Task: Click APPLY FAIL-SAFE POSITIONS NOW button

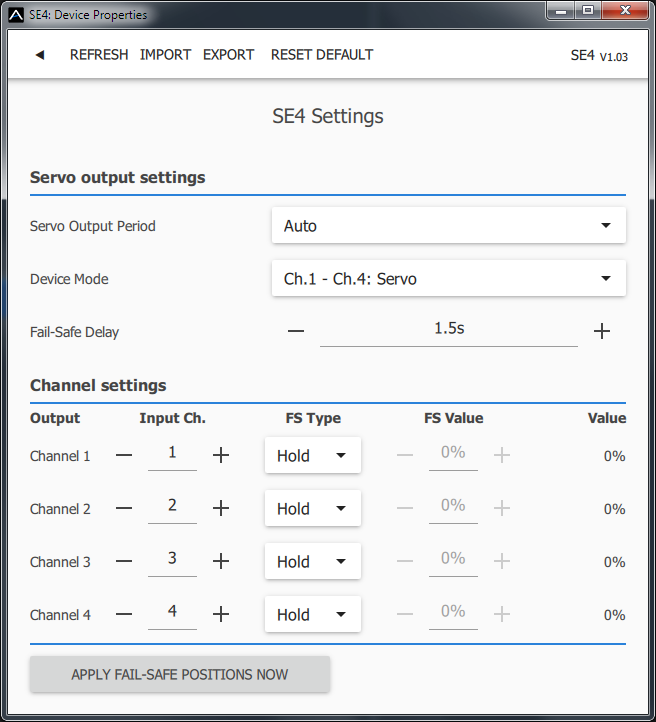Action: point(180,675)
